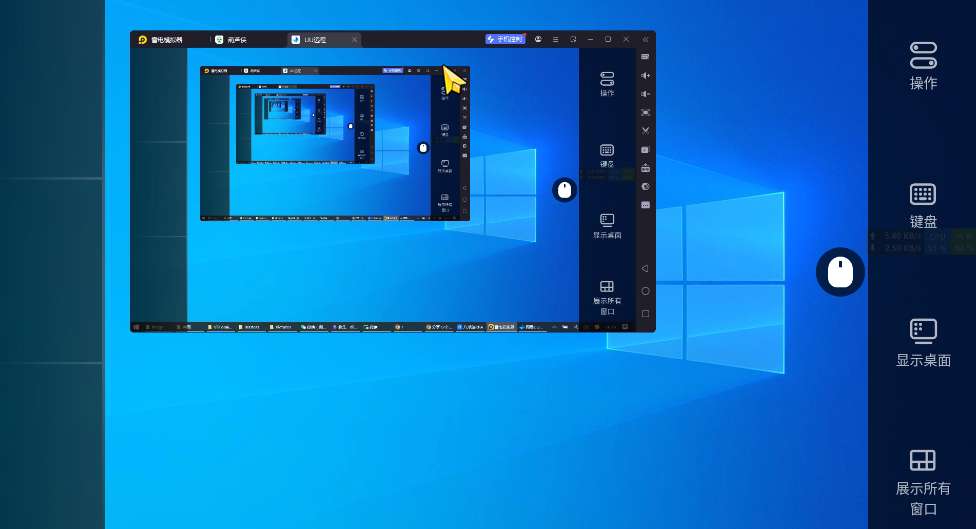
Task: Switch to the UU远程 tab
Action: click(x=310, y=39)
